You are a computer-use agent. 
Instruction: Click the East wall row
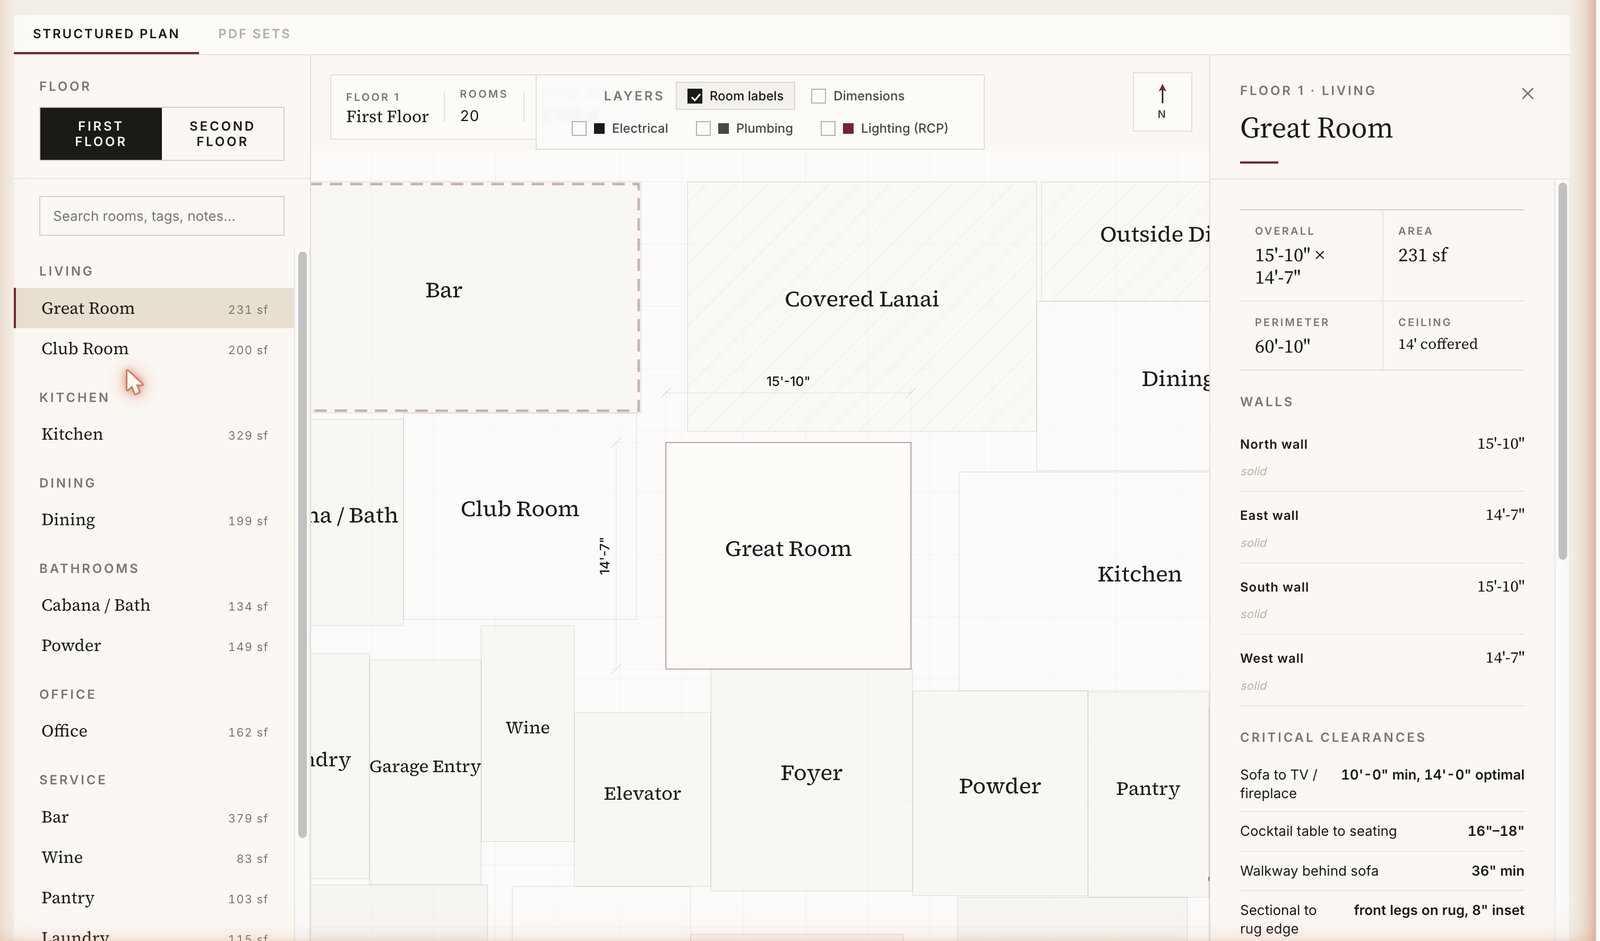pos(1382,528)
